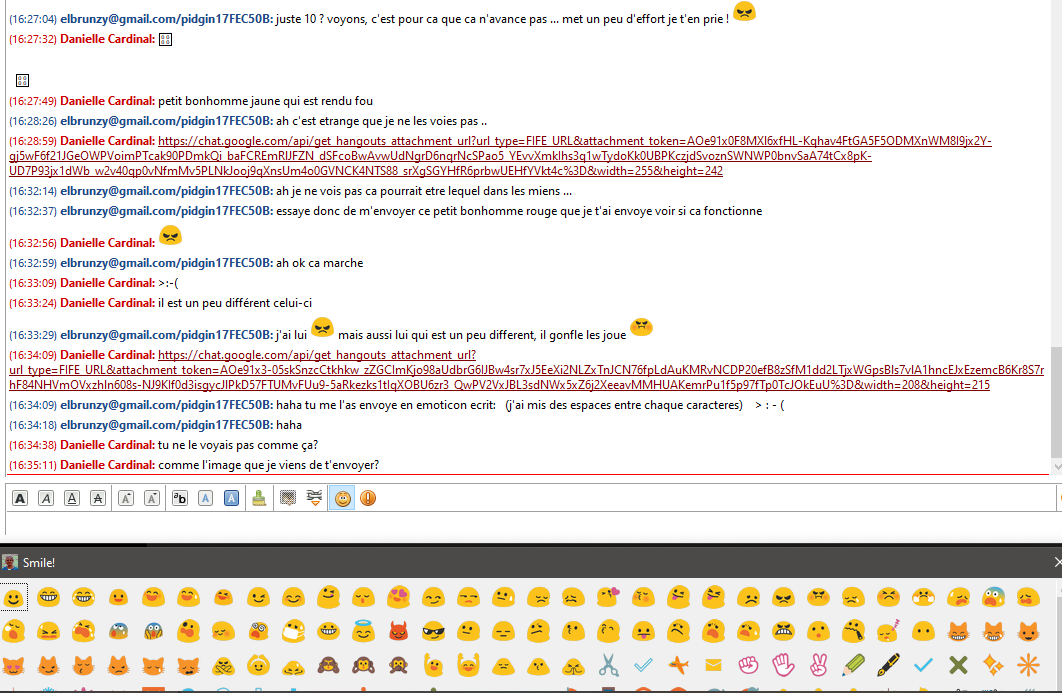Pick the dizzy spiral-eyes face emoji
This screenshot has width=1062, height=693.
click(259, 631)
